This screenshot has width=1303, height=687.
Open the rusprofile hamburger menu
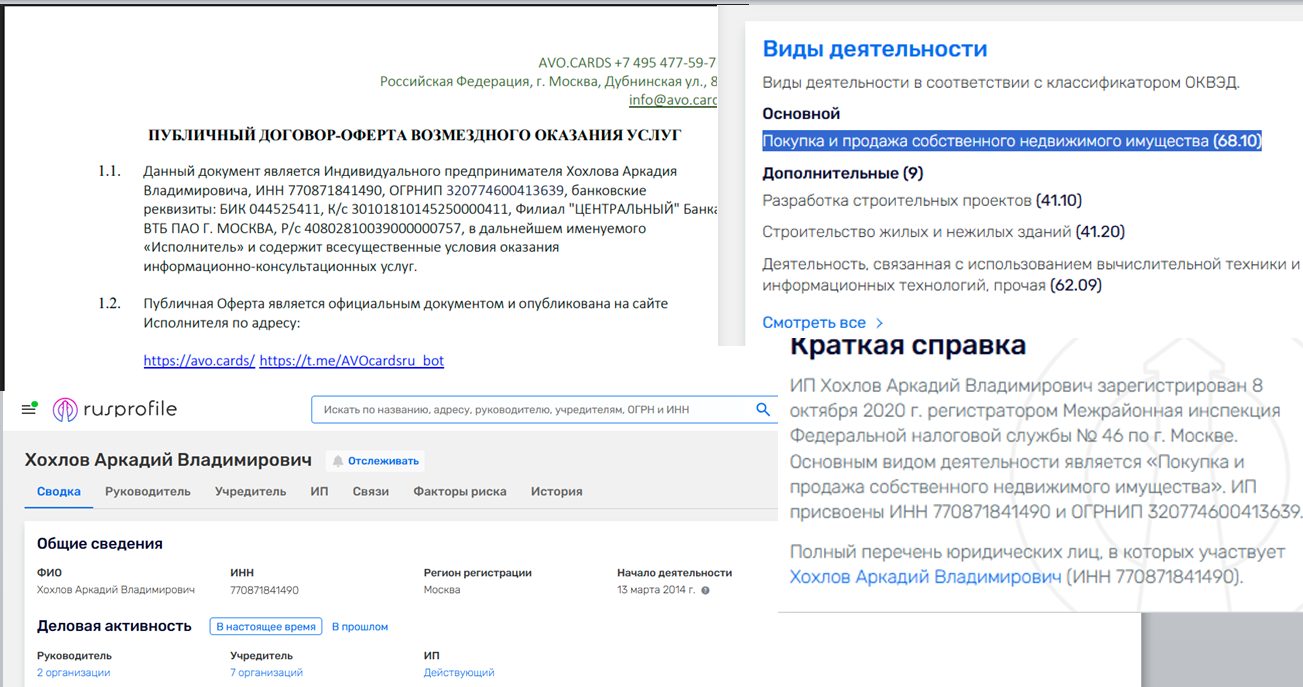click(x=27, y=409)
